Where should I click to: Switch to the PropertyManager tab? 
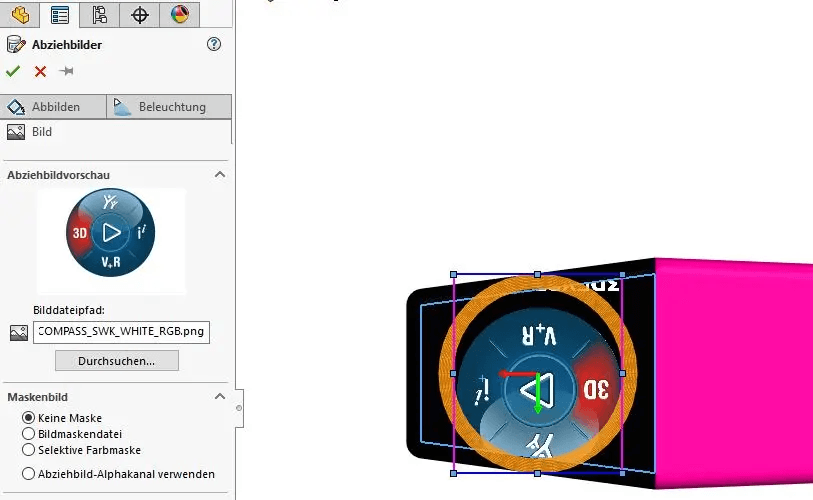(x=60, y=14)
